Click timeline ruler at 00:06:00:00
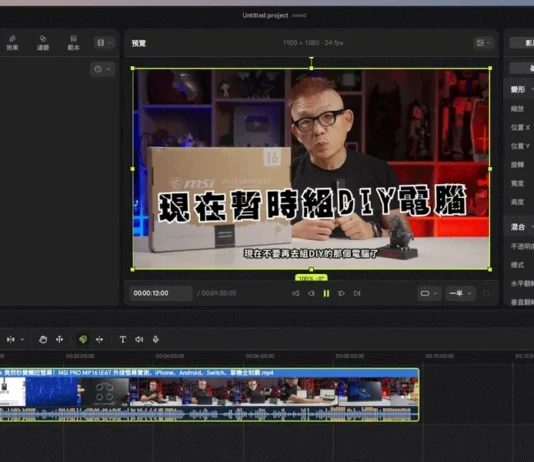 (x=260, y=356)
